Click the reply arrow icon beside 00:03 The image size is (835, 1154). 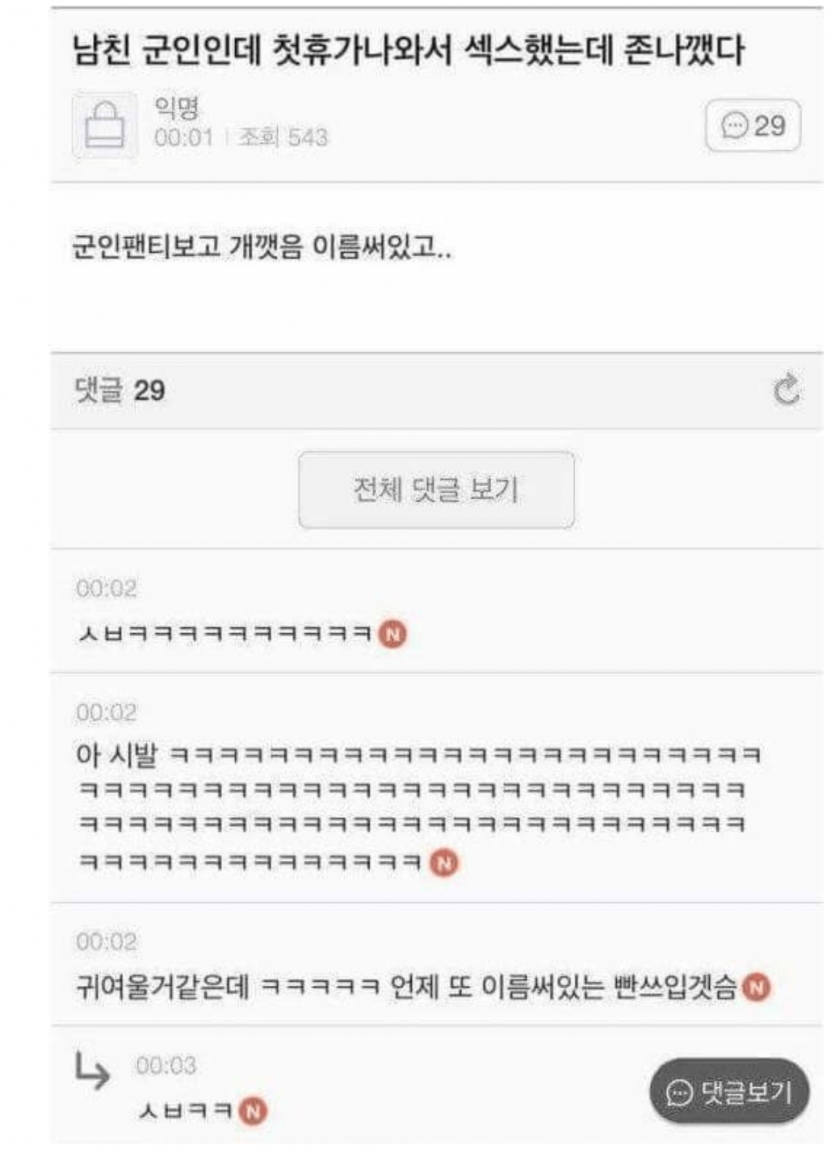coord(93,1071)
